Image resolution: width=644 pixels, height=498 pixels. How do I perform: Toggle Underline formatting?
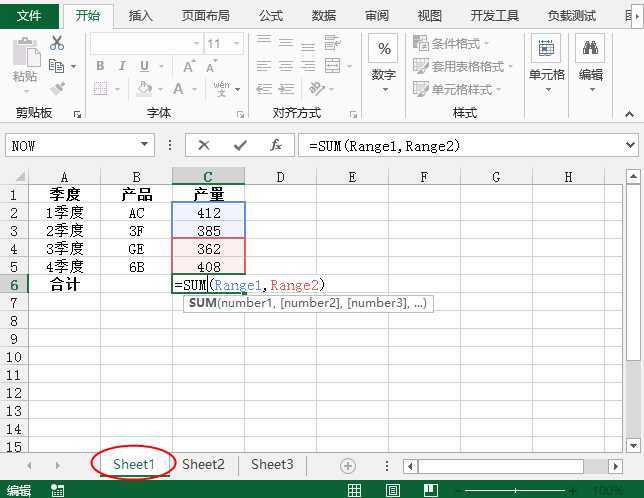144,66
